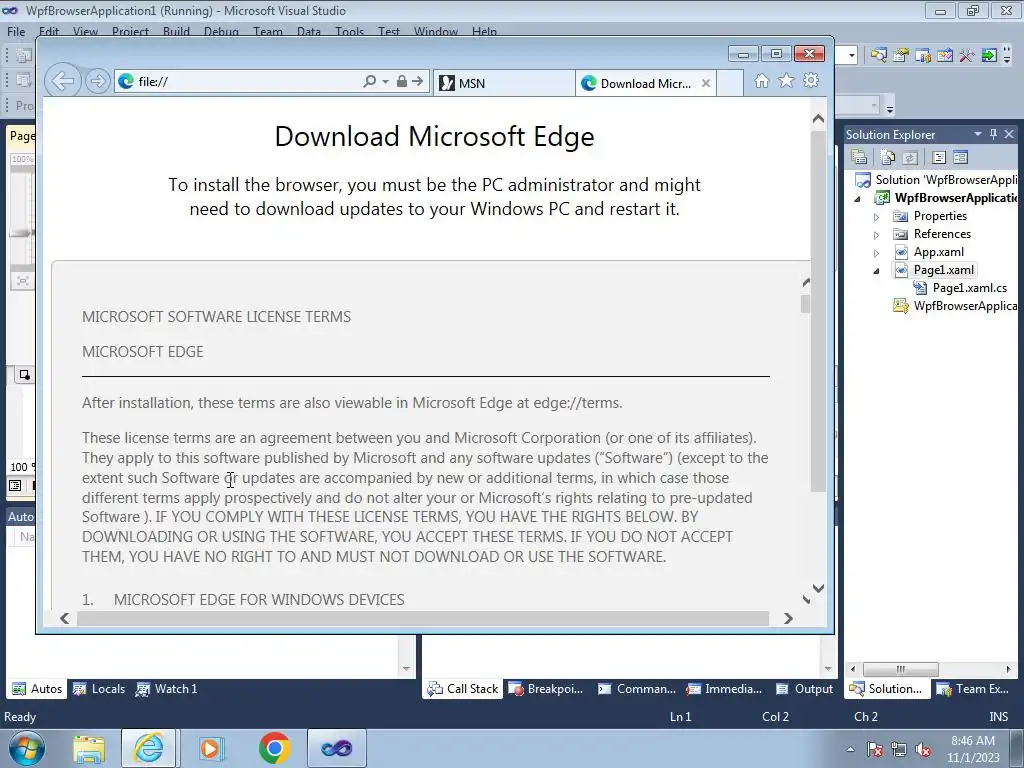This screenshot has height=768, width=1024.
Task: Open the Breakpoints tab
Action: (x=546, y=689)
